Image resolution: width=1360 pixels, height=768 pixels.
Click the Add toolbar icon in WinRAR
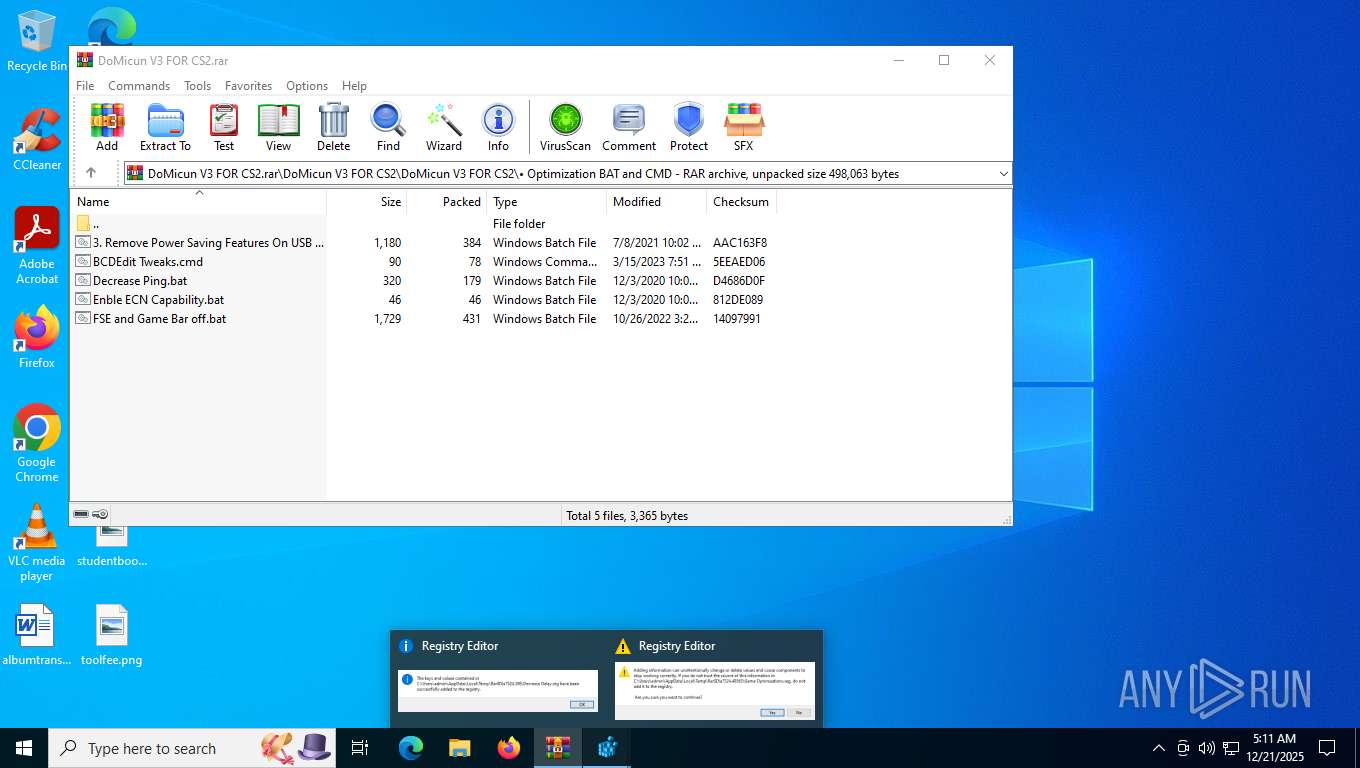point(107,127)
